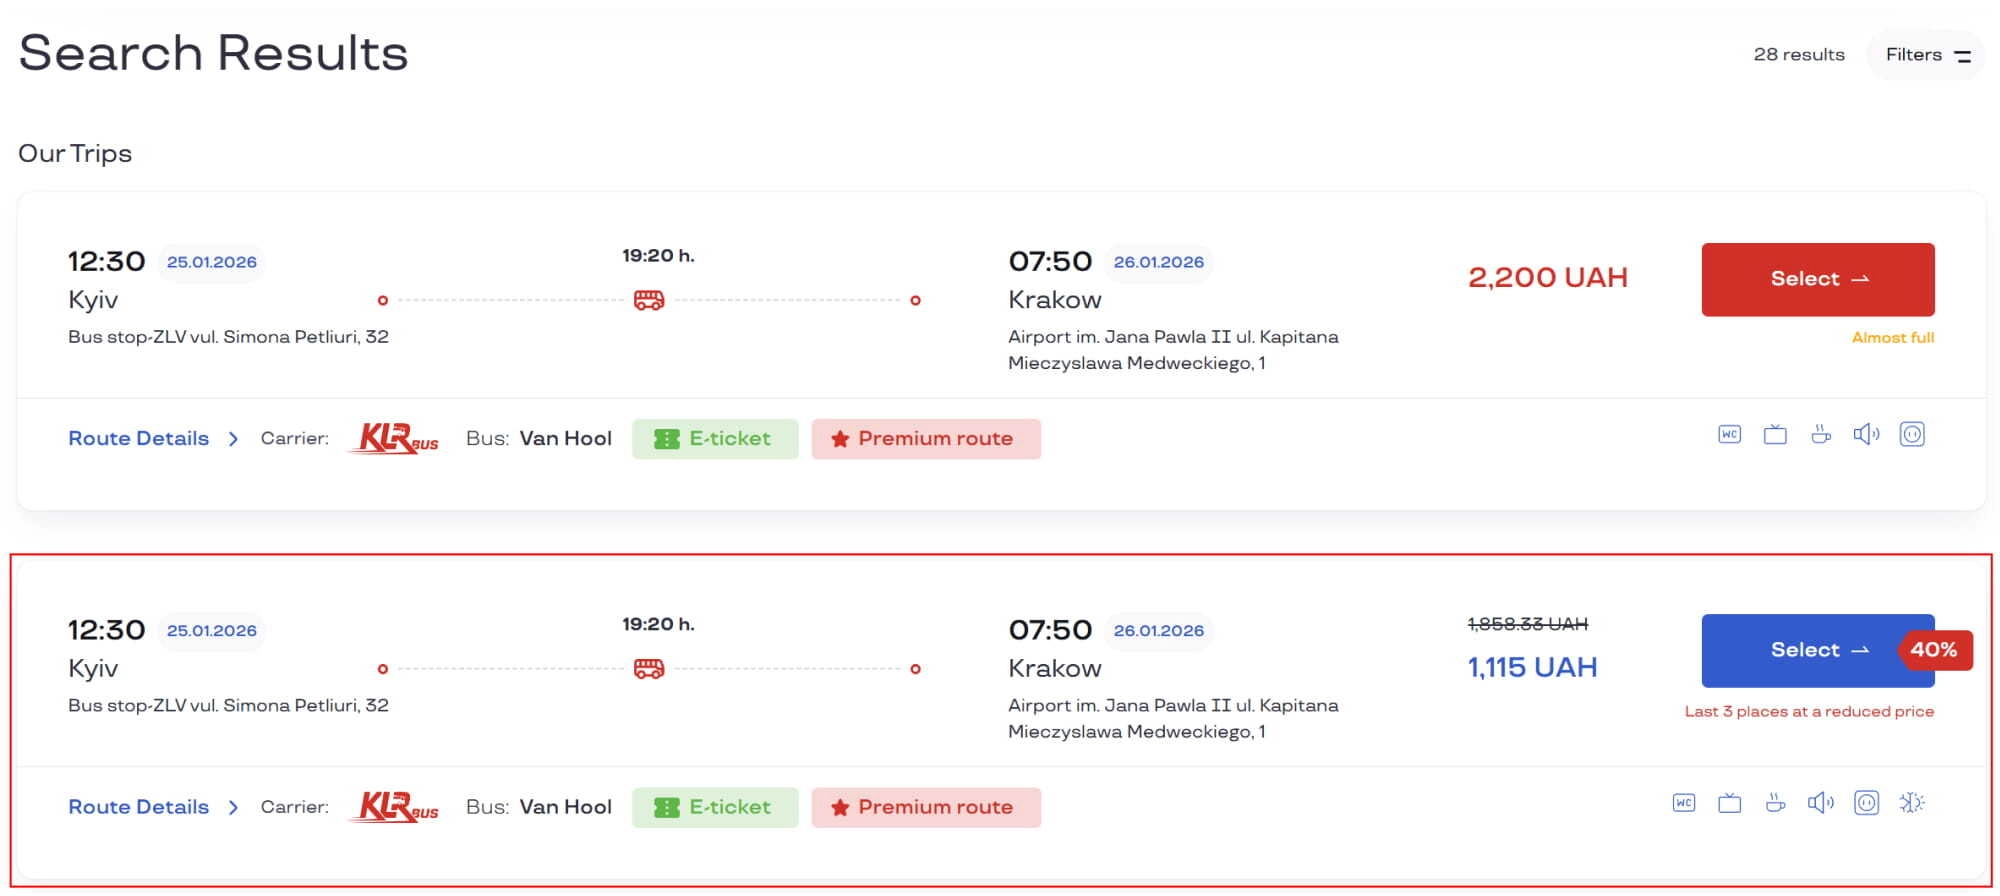This screenshot has width=2000, height=896.
Task: Select the TV amenity icon on first trip
Action: pyautogui.click(x=1775, y=434)
